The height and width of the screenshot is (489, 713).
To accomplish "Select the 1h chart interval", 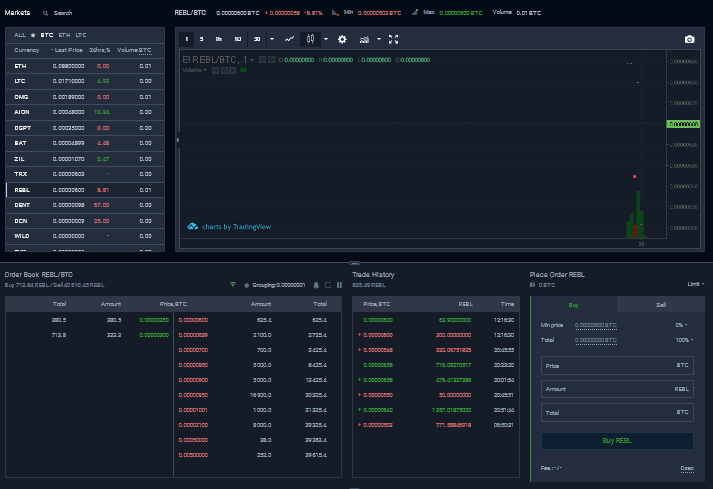I will [x=219, y=40].
